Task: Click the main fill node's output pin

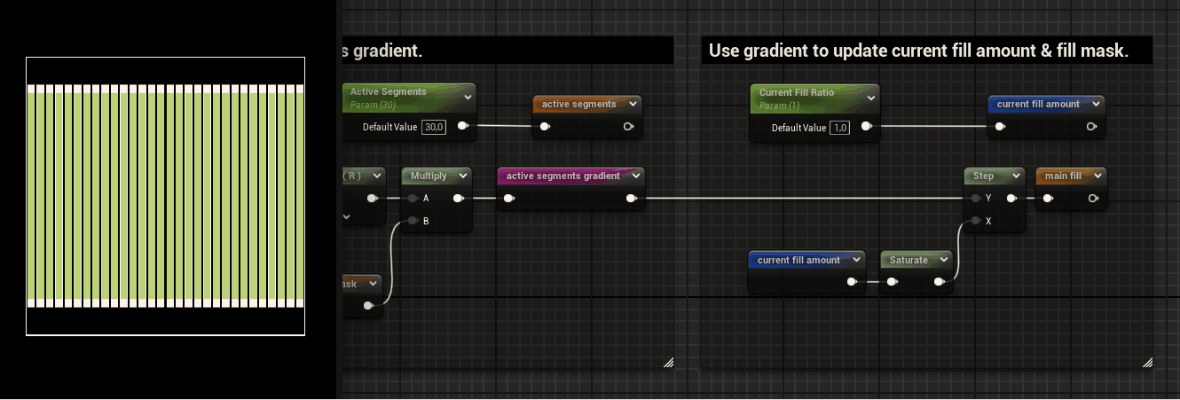Action: tap(1092, 198)
